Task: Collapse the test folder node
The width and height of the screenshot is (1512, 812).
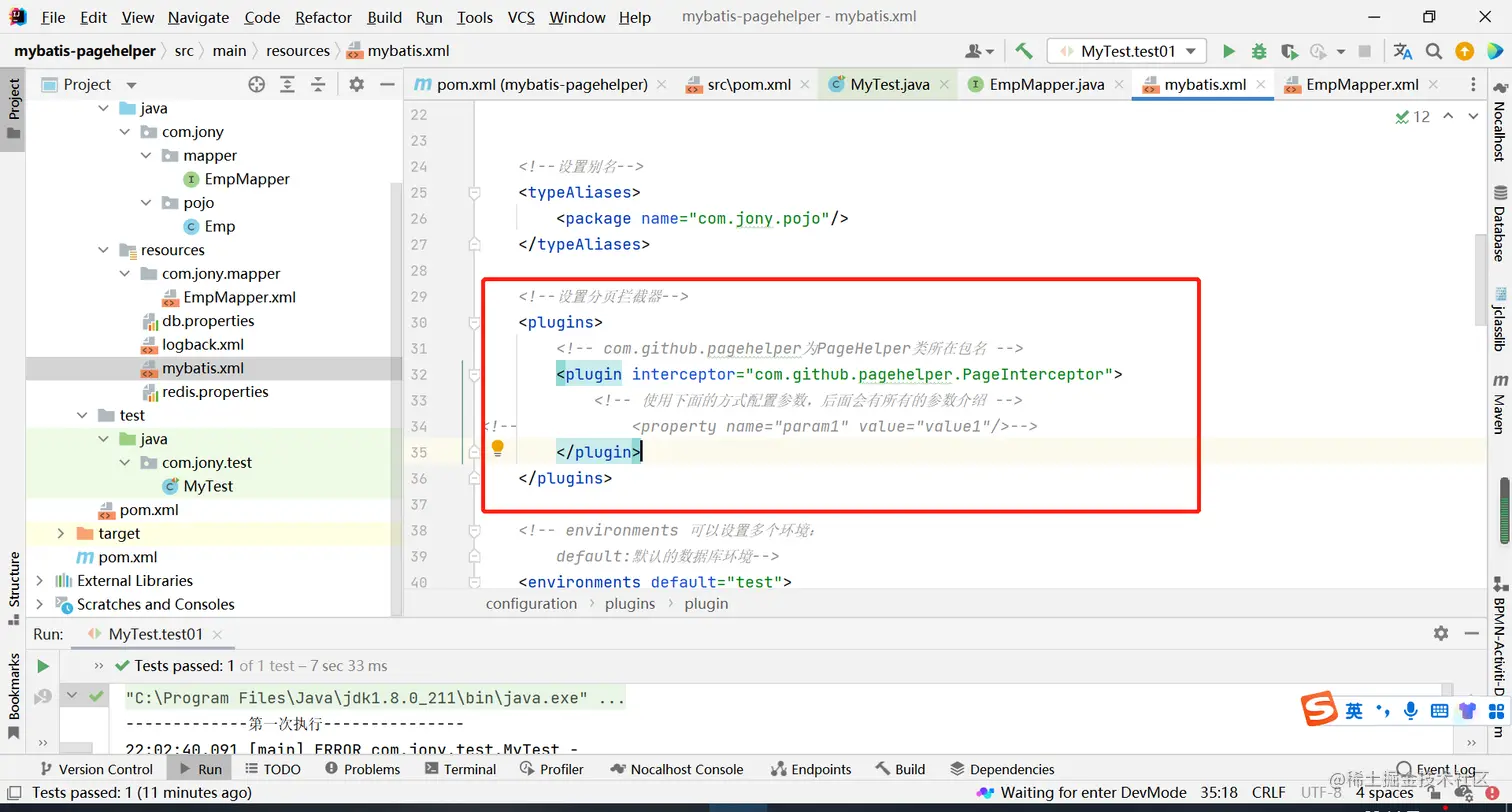Action: point(83,415)
